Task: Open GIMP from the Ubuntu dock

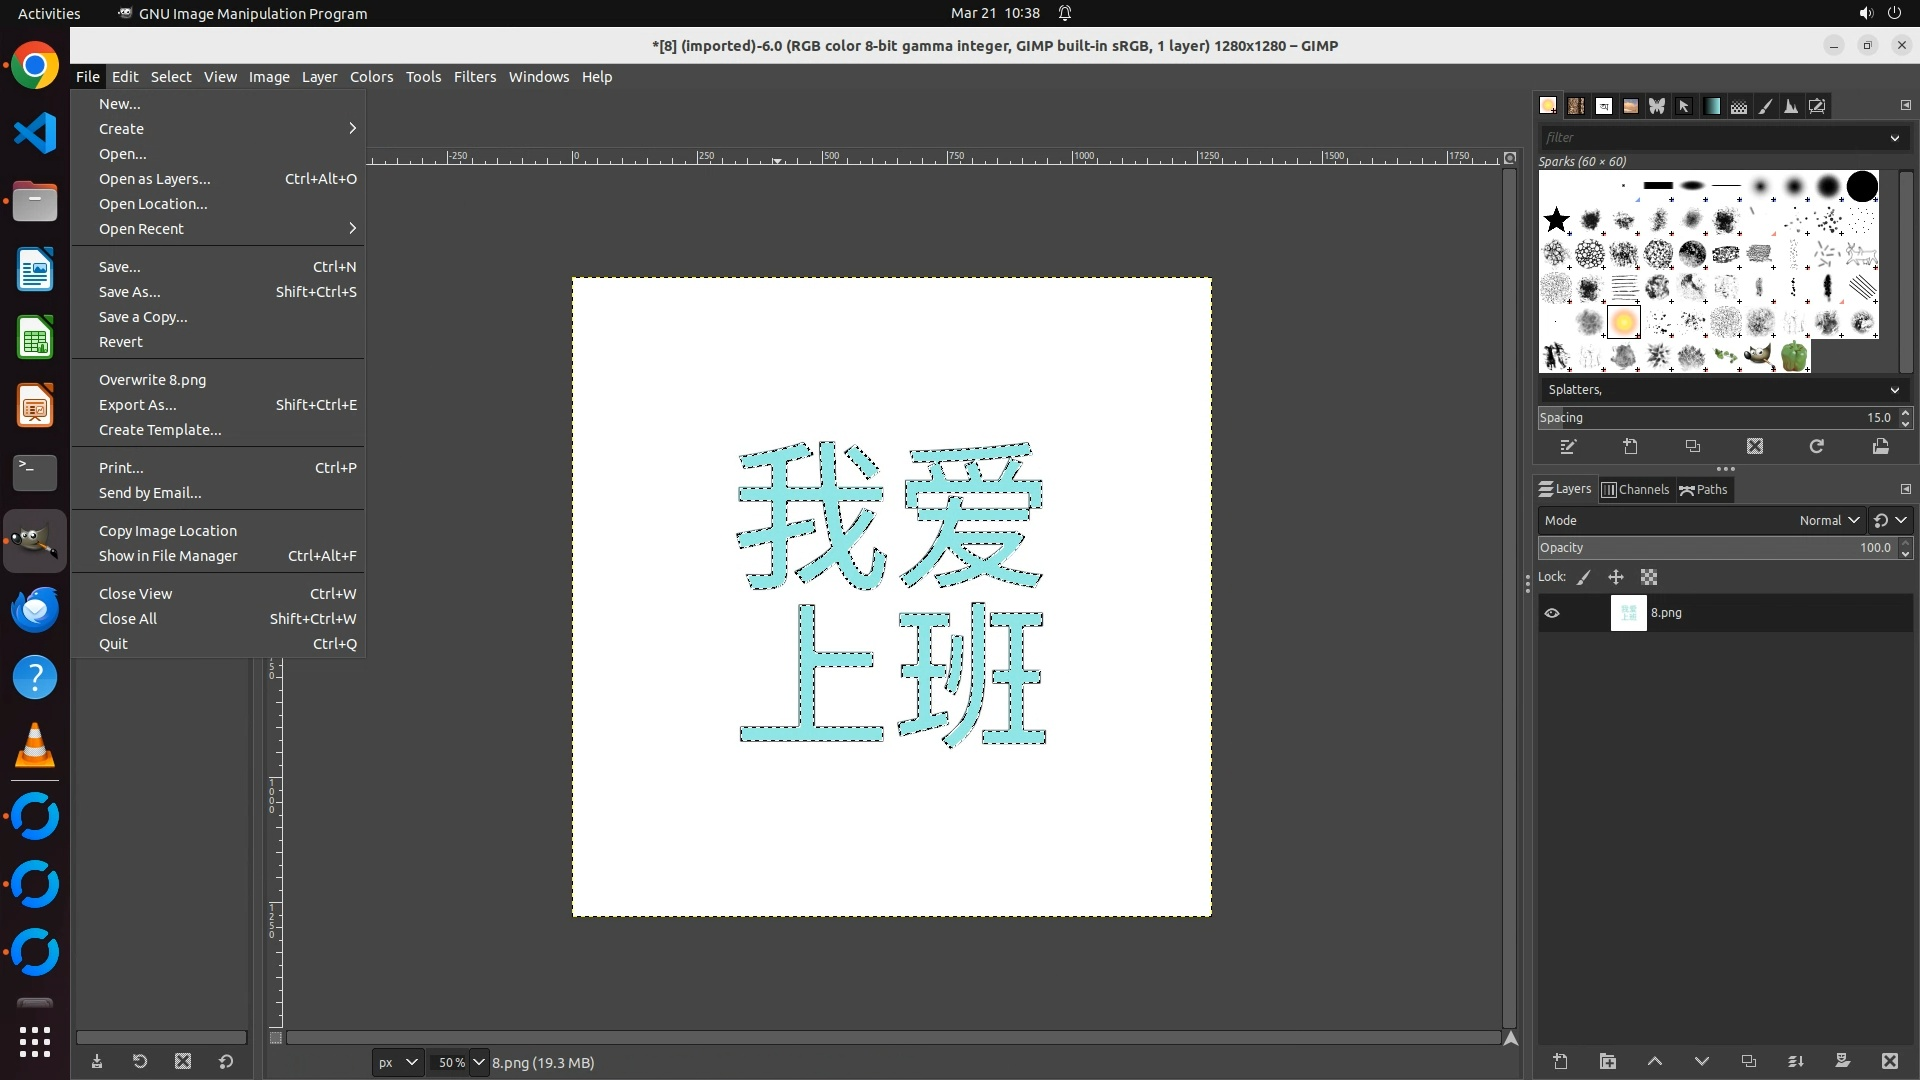Action: [x=35, y=541]
